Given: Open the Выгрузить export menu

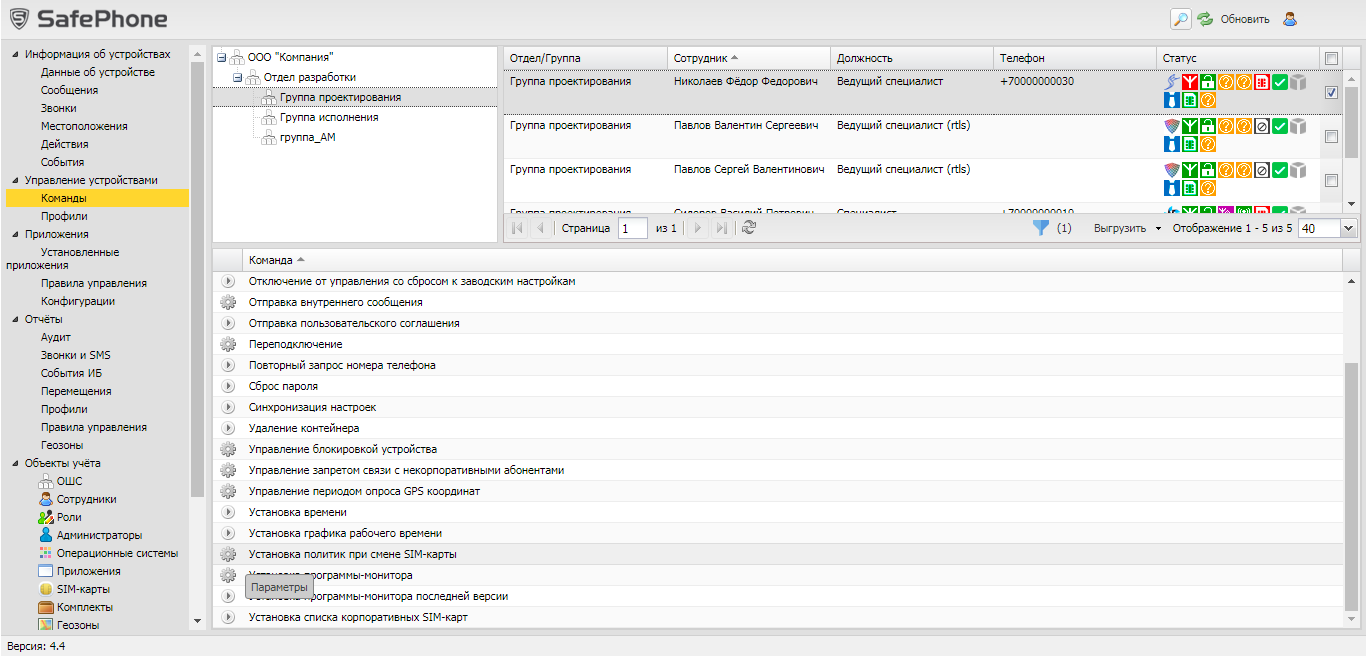Looking at the screenshot, I should click(x=1127, y=228).
